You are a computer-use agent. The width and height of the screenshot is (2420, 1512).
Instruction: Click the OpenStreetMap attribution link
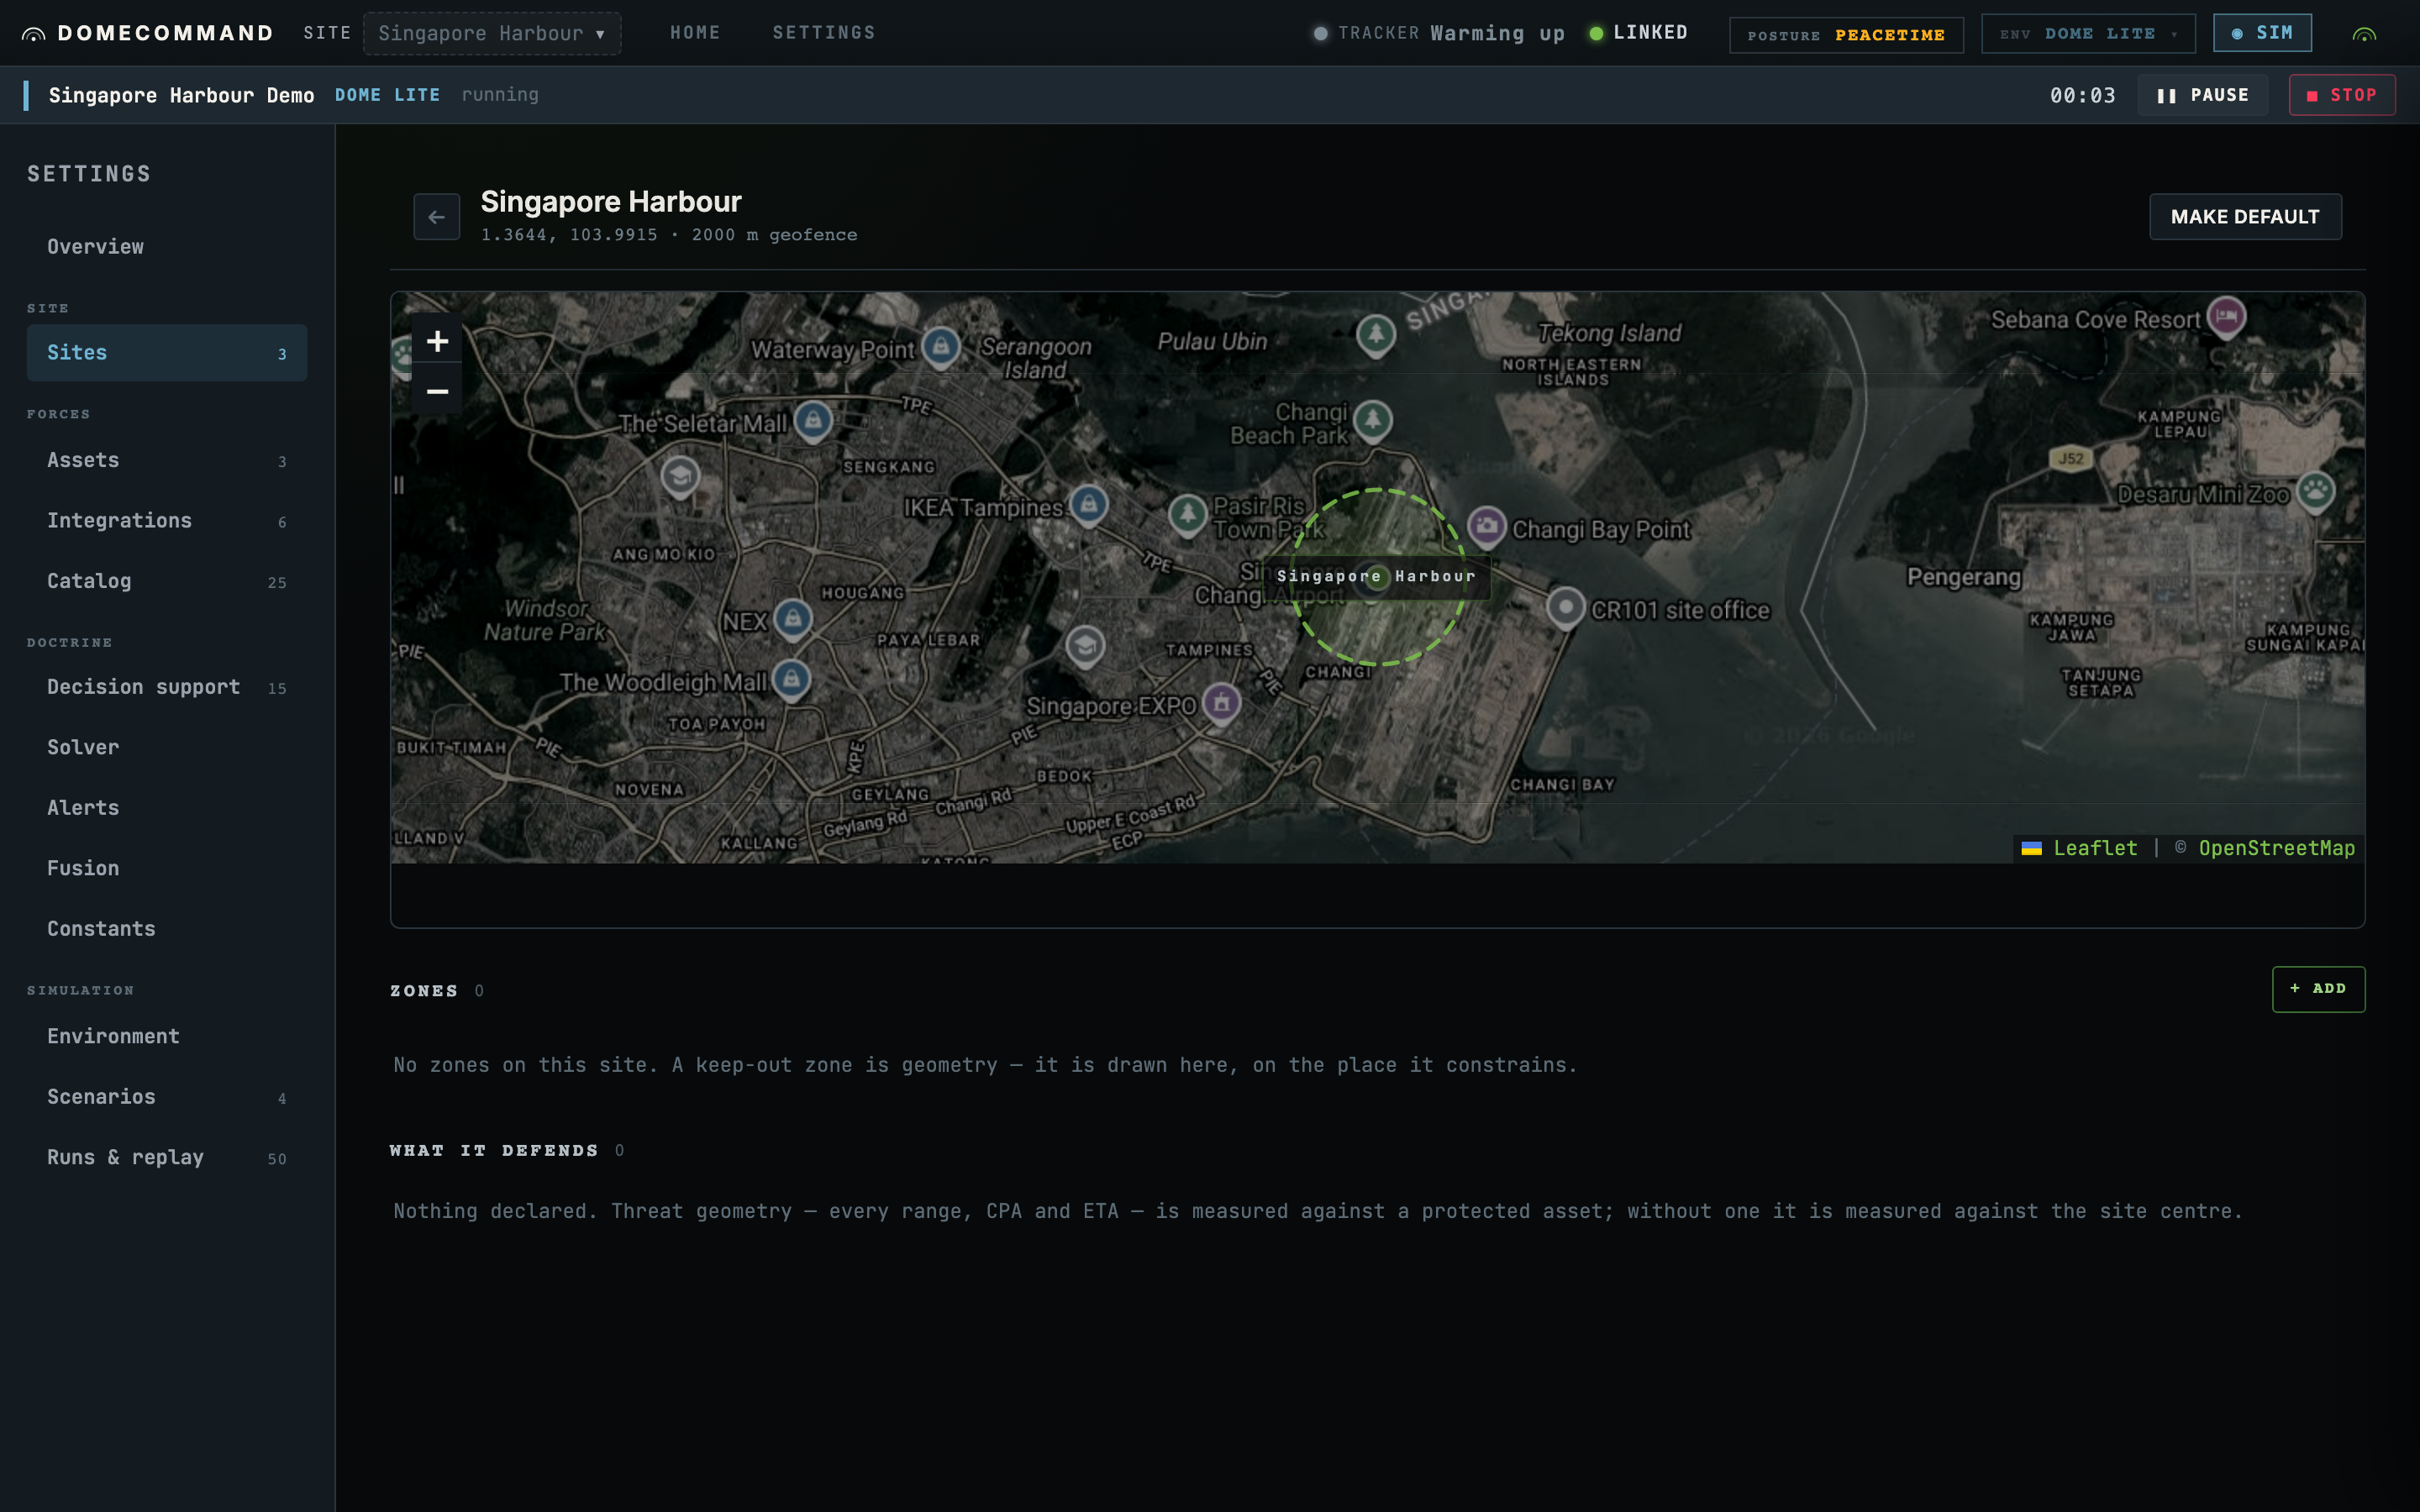(x=2276, y=848)
